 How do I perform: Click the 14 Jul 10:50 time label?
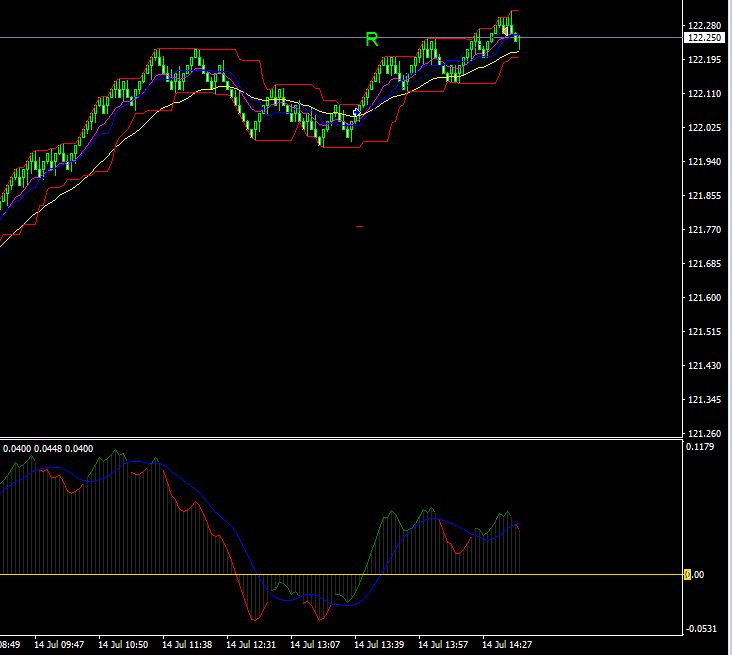click(x=123, y=645)
